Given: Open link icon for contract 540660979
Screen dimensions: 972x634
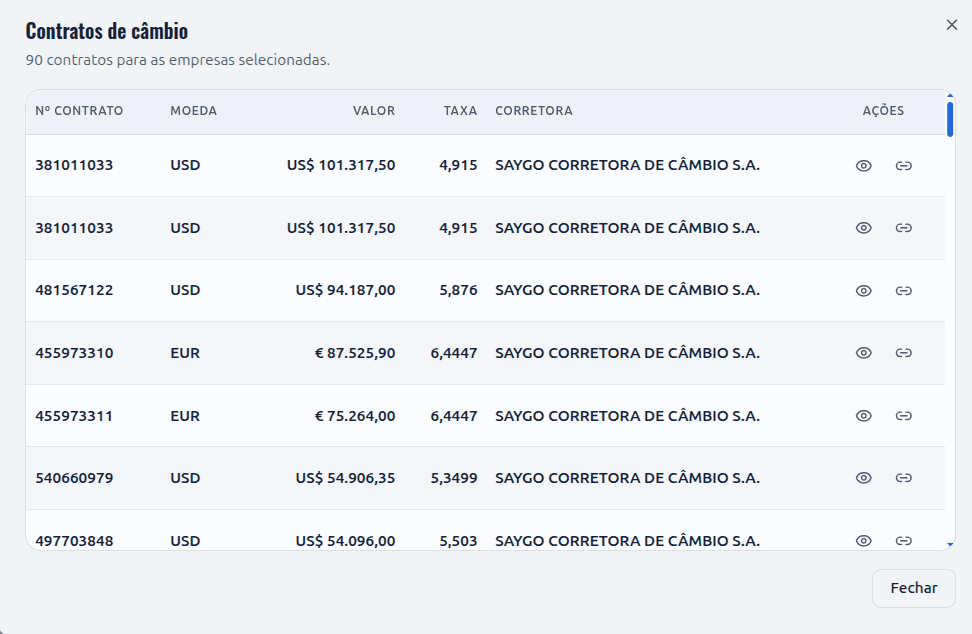Looking at the screenshot, I should coord(903,478).
